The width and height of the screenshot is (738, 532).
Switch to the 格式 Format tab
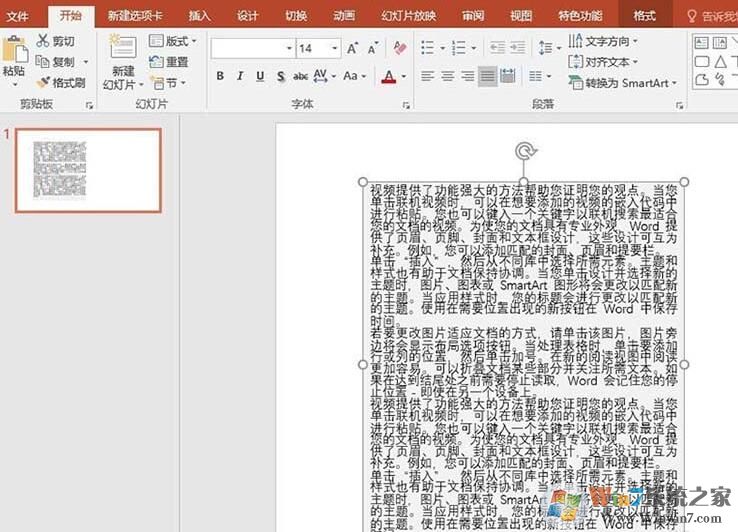644,16
